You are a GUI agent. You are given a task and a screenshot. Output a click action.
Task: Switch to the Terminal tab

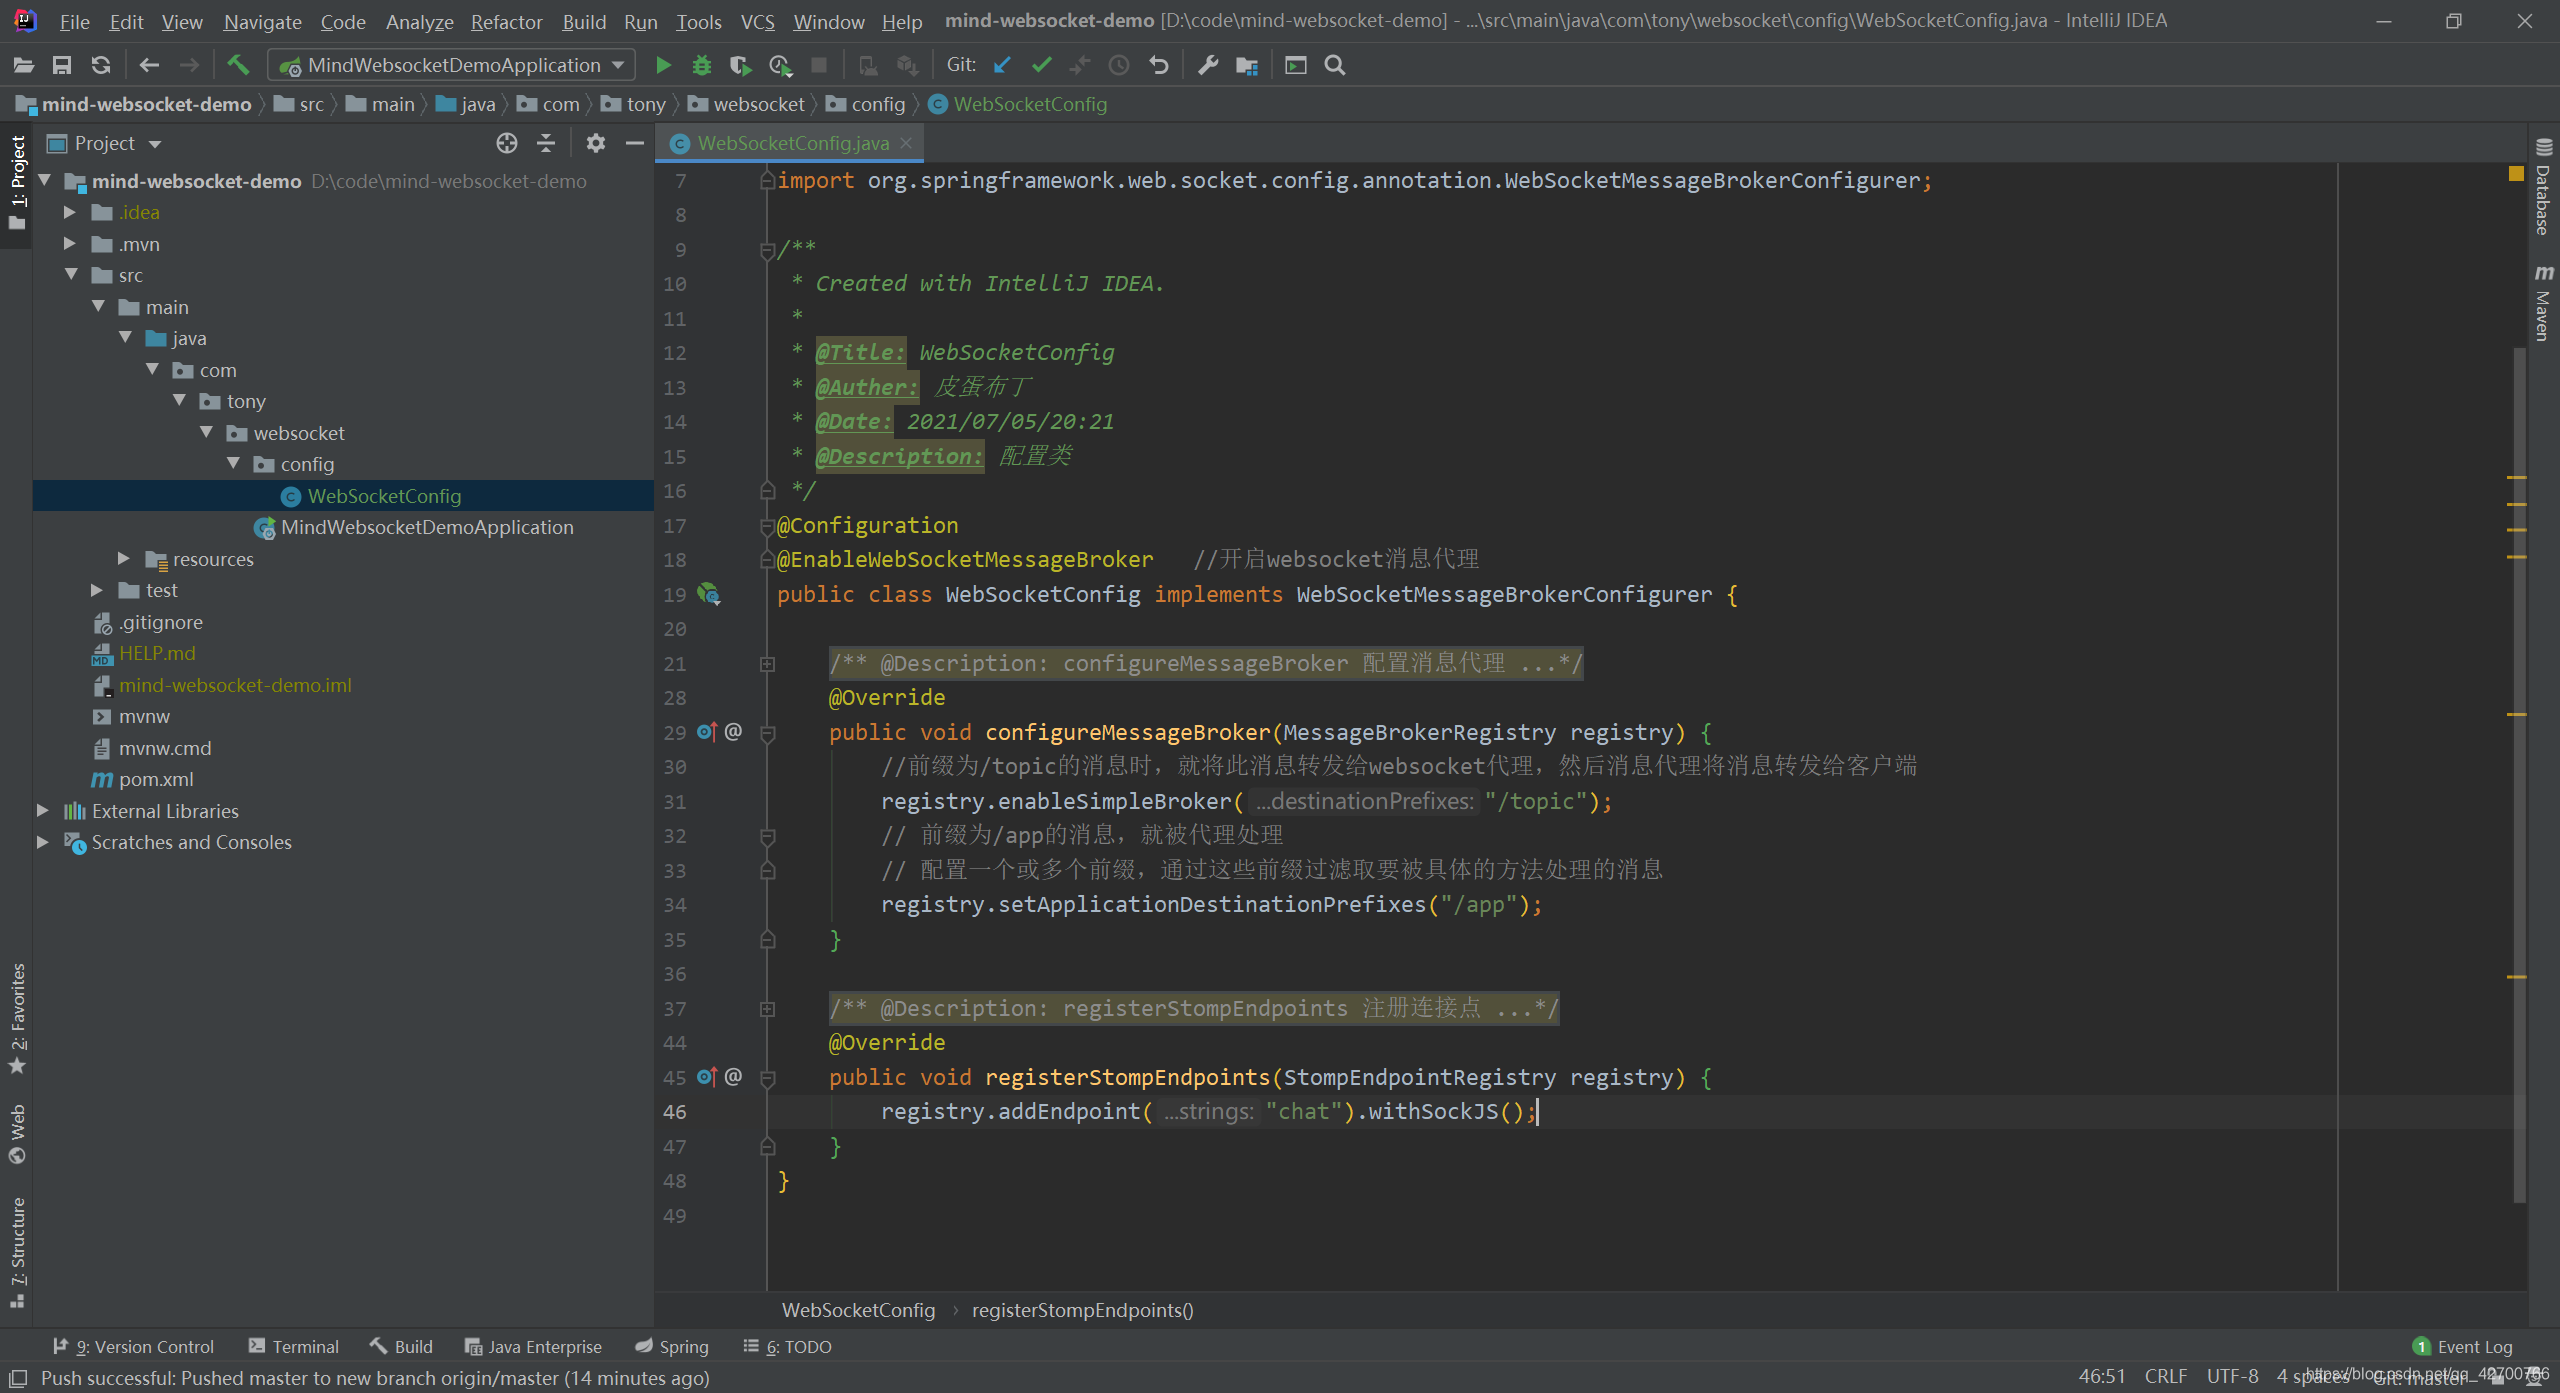pyautogui.click(x=294, y=1347)
